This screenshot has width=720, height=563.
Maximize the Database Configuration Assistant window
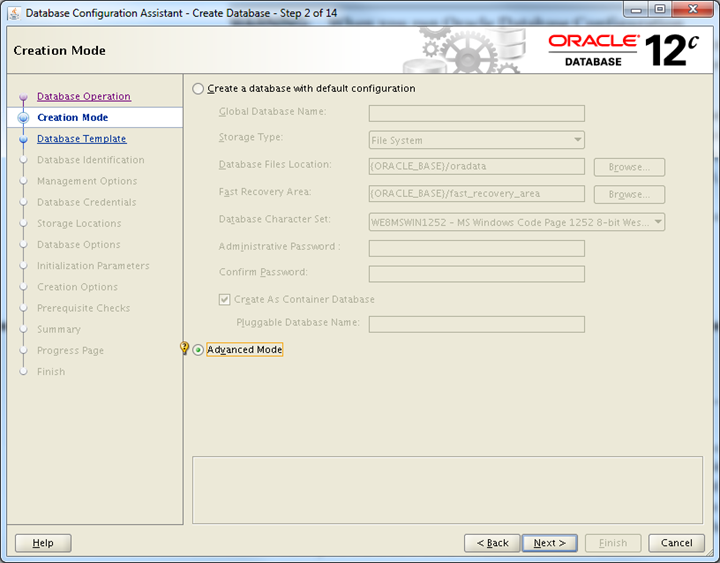click(x=660, y=10)
